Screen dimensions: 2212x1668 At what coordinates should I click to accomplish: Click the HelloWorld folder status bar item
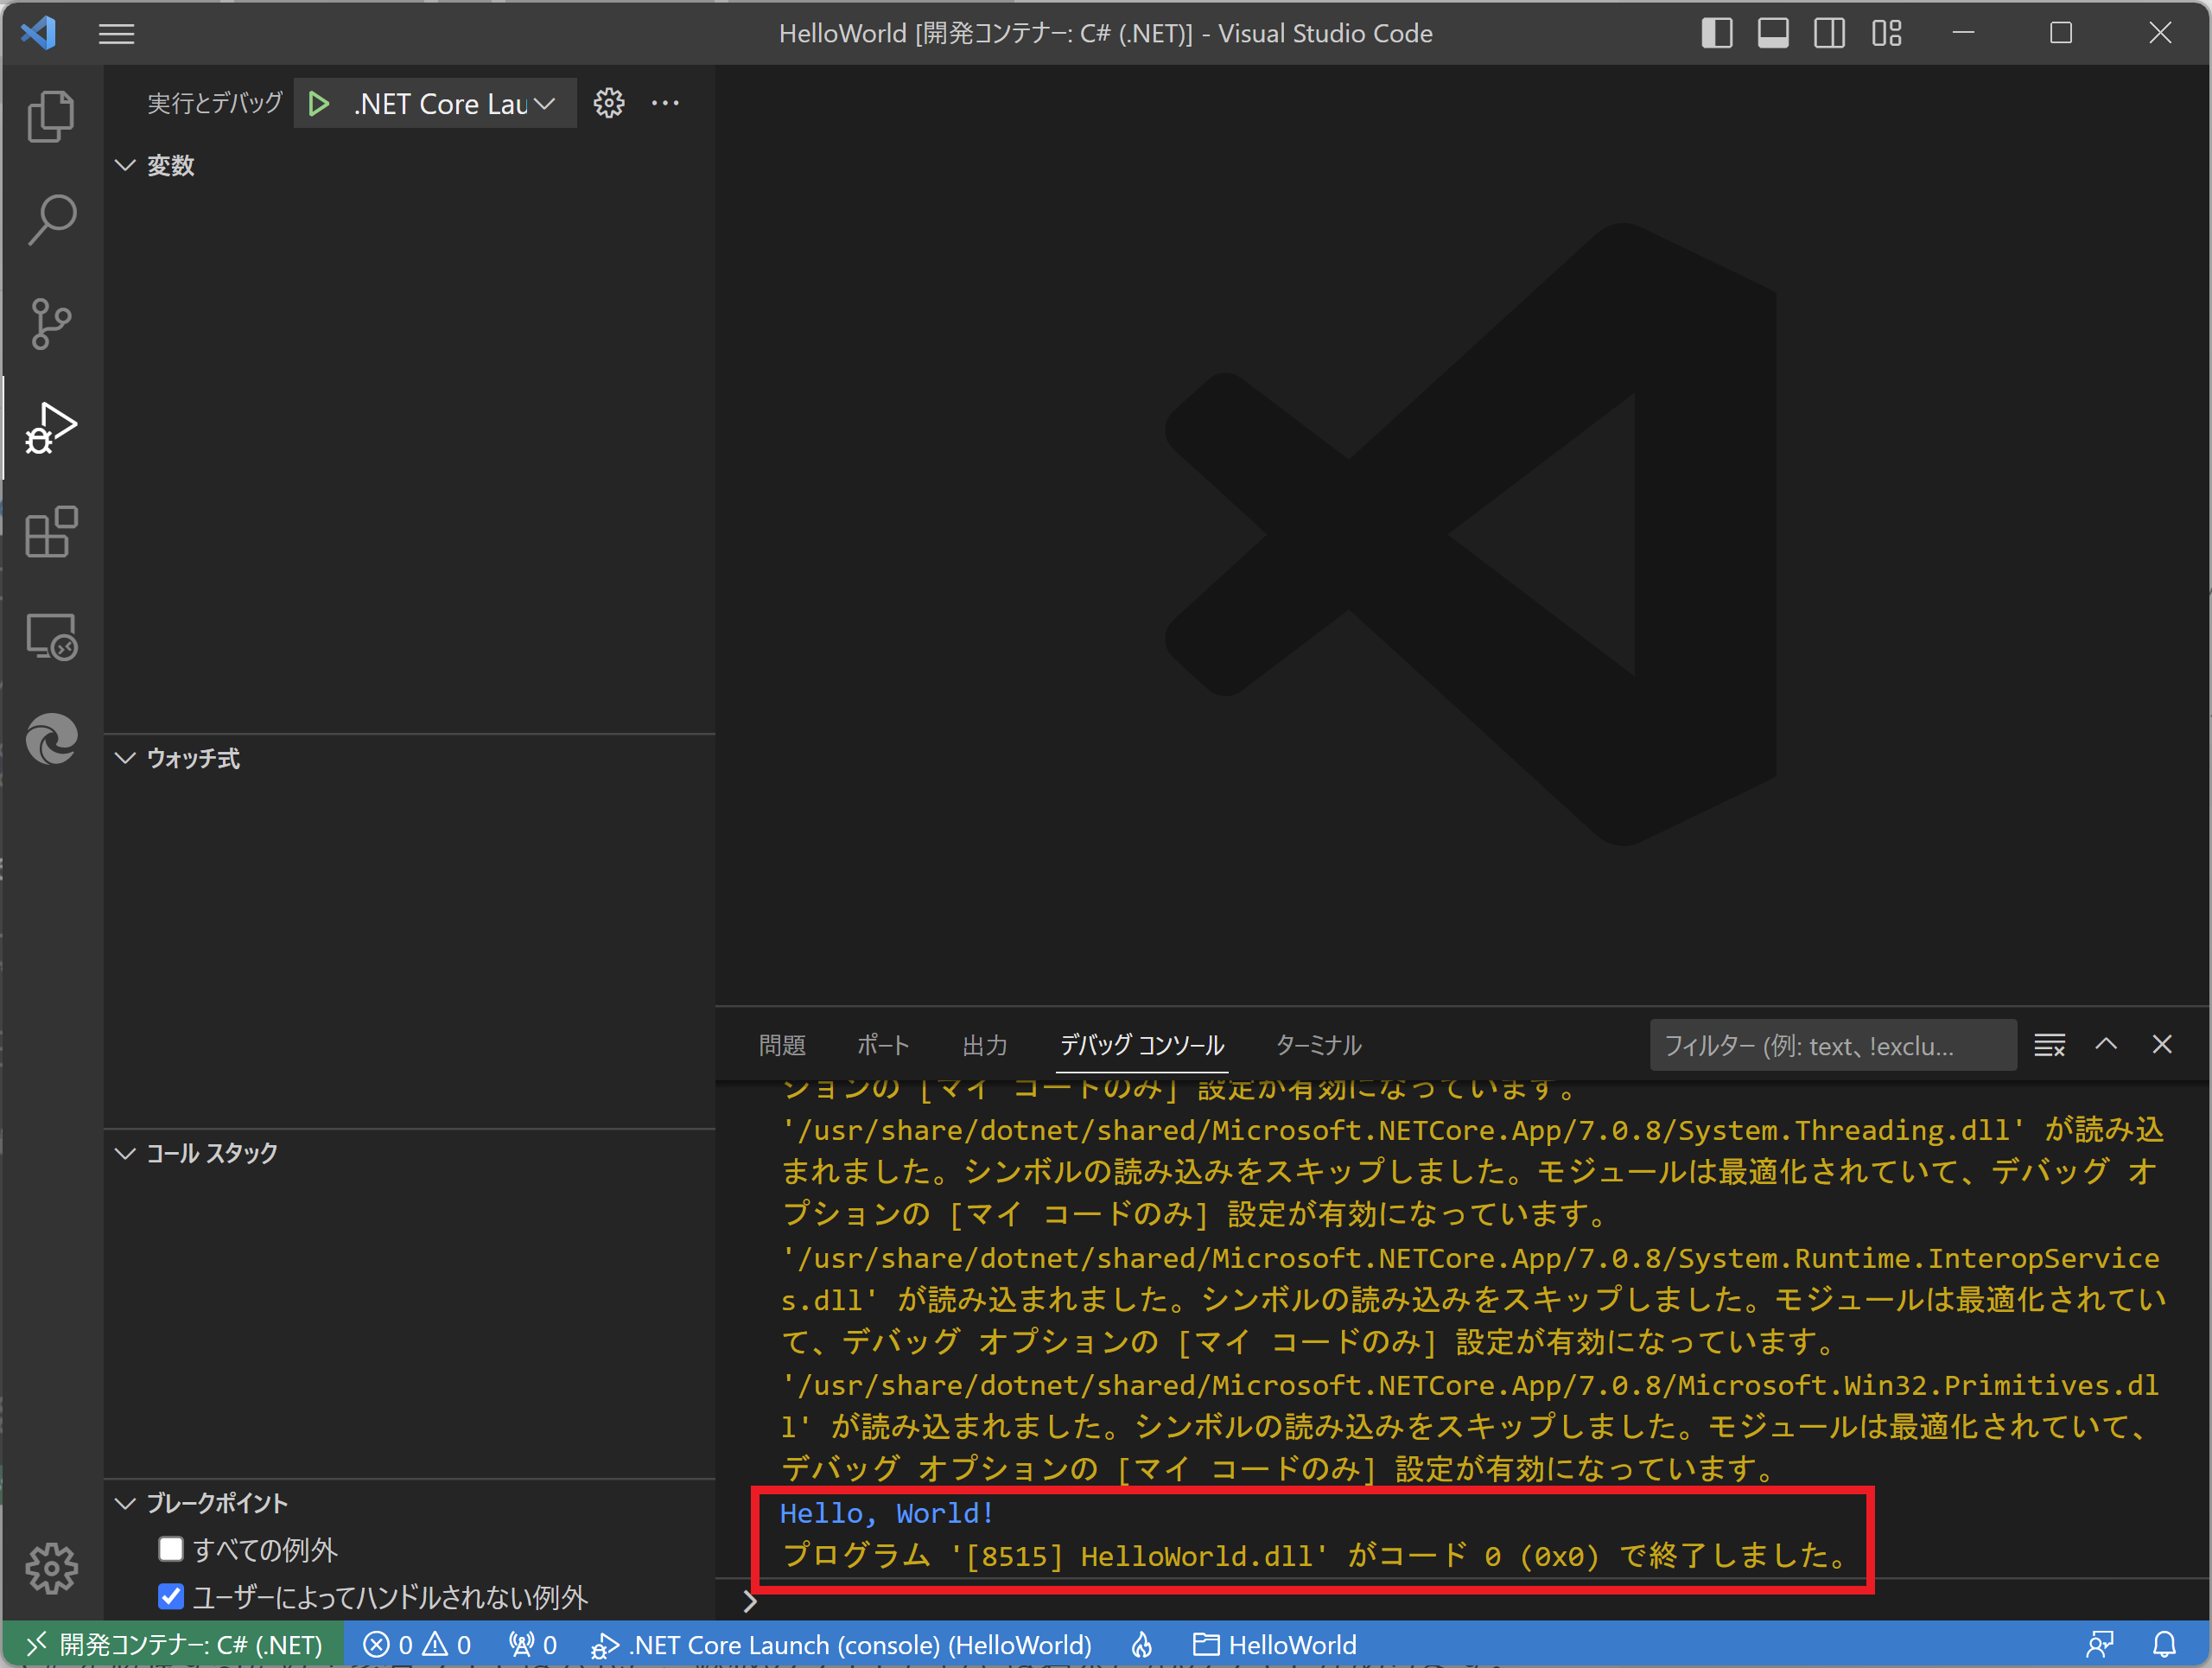pos(1275,1645)
